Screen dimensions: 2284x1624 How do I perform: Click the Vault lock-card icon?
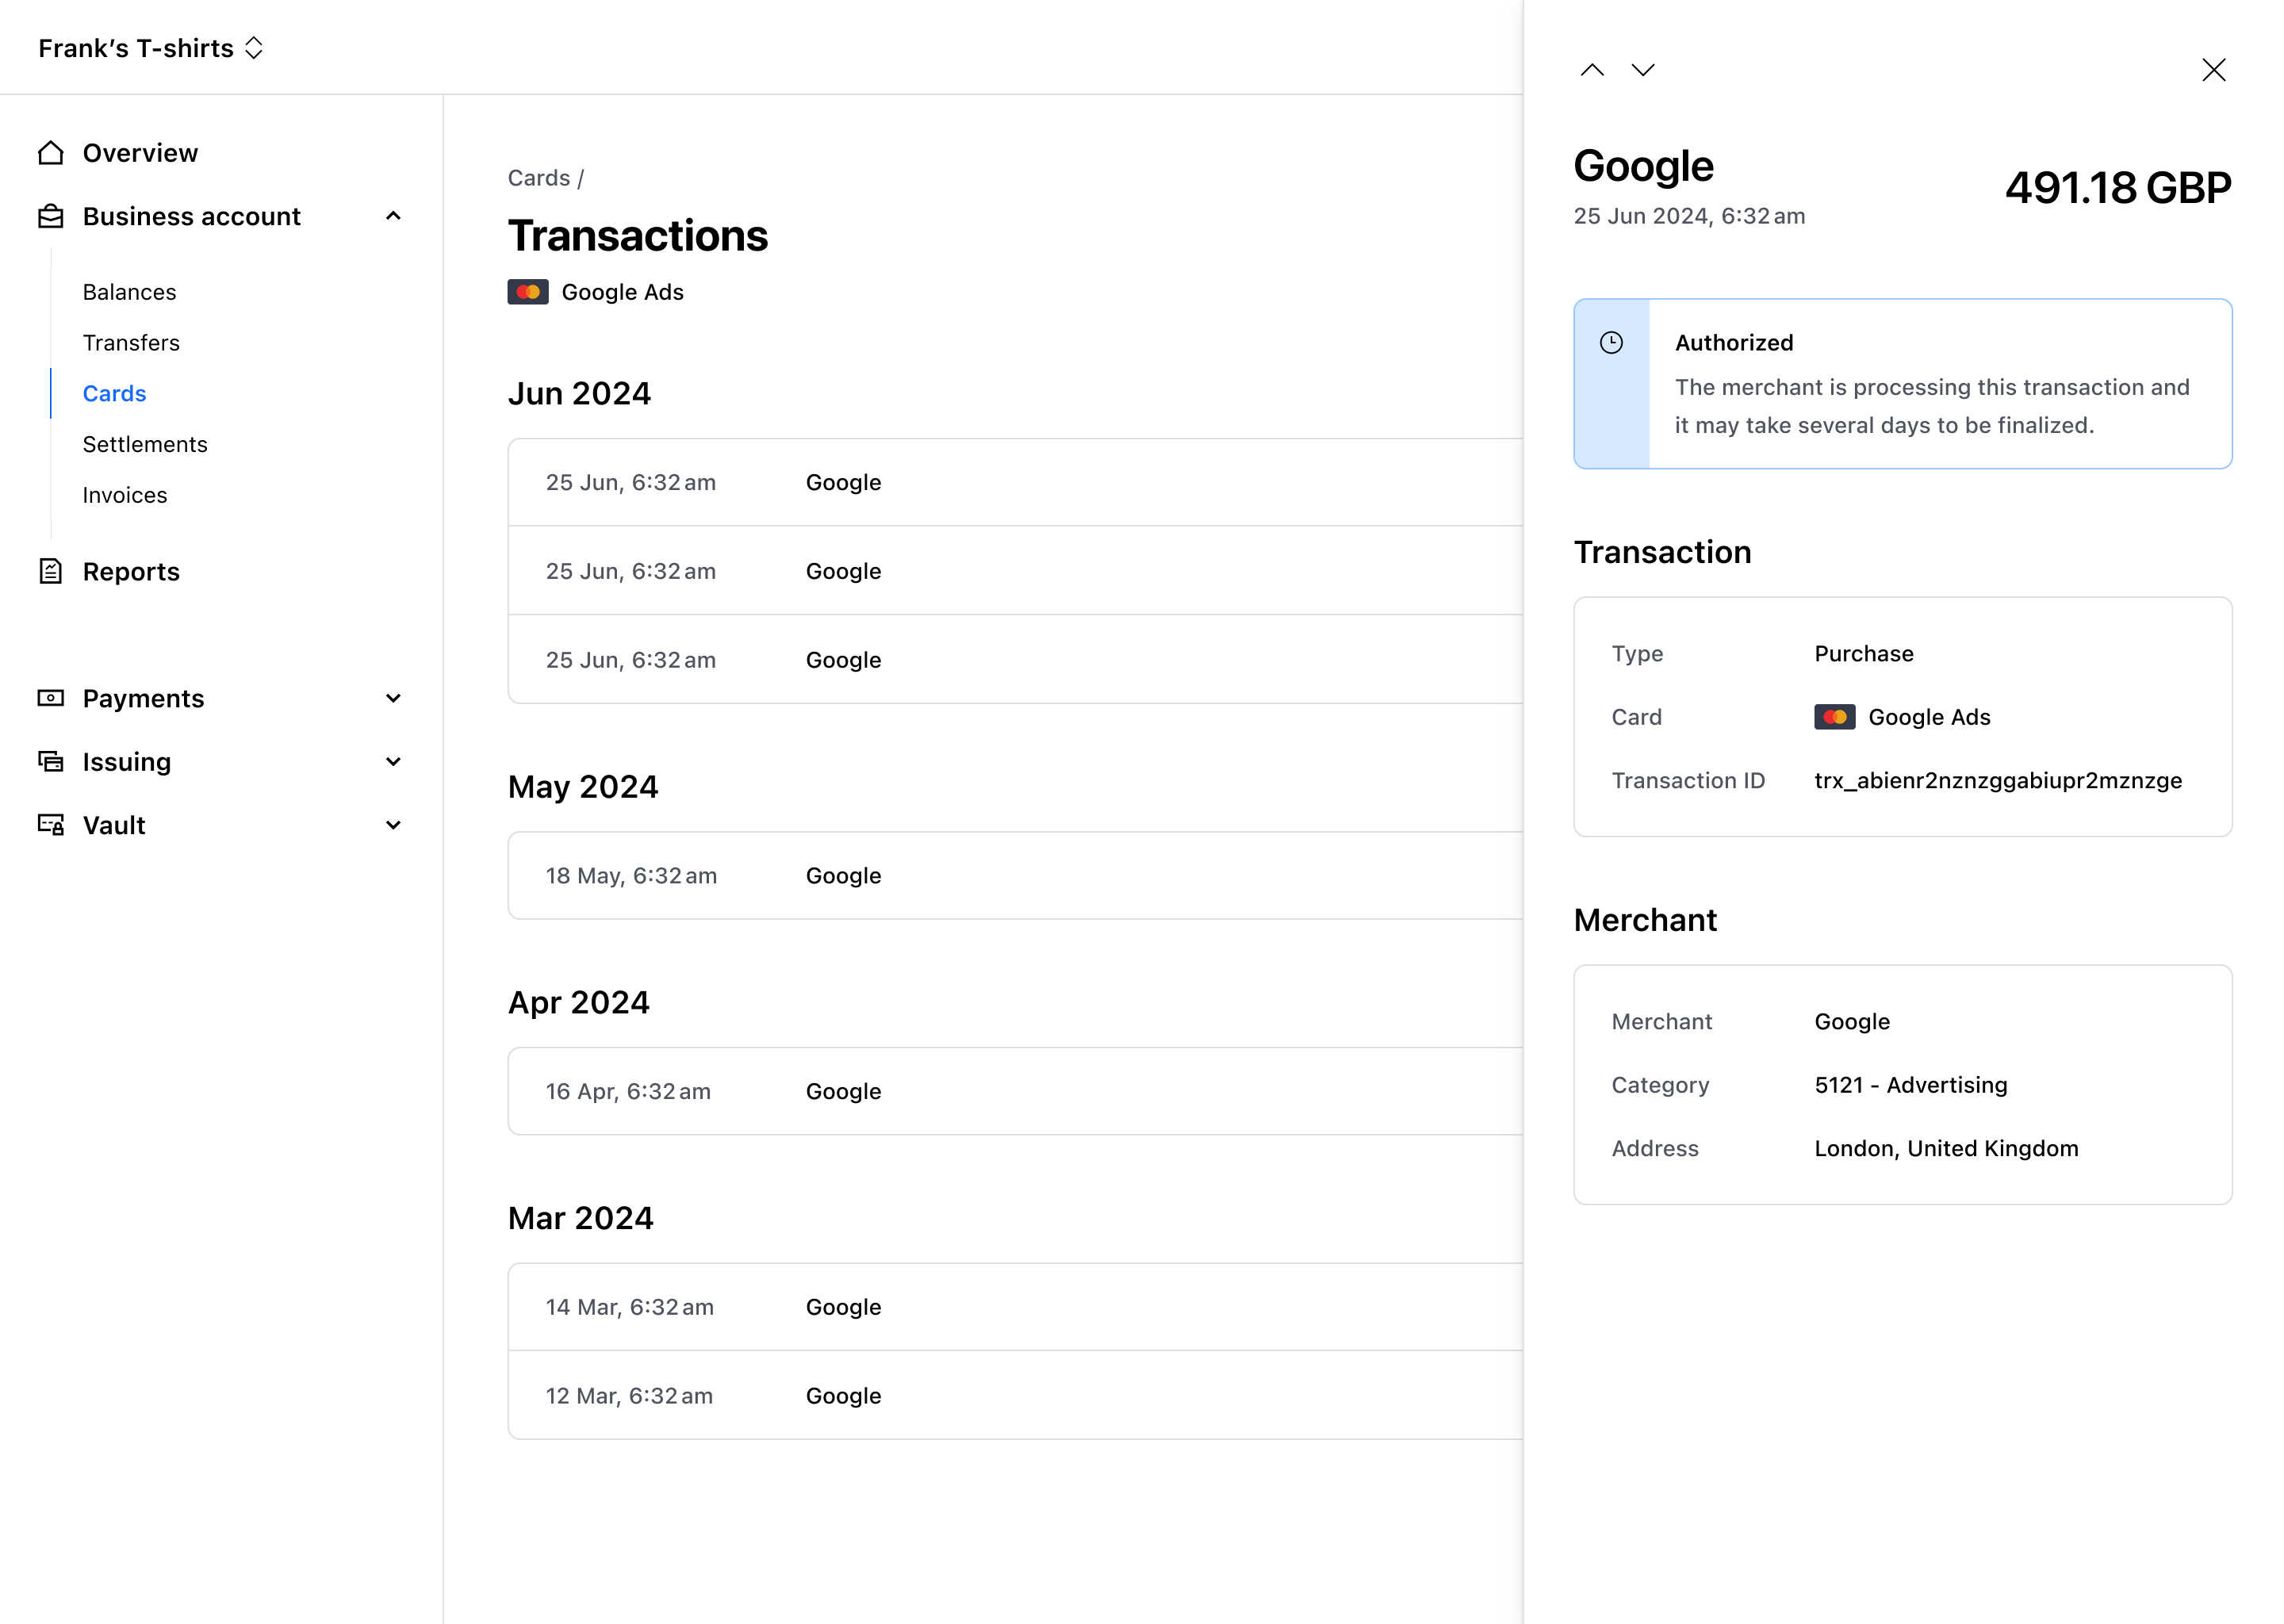50,825
